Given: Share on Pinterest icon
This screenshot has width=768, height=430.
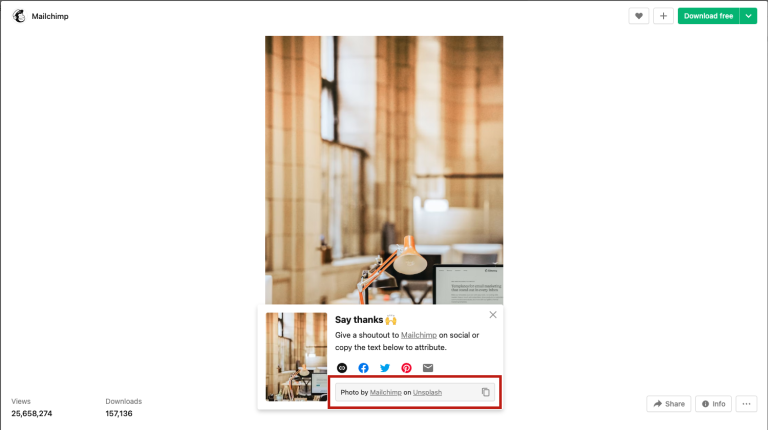Looking at the screenshot, I should (x=407, y=368).
